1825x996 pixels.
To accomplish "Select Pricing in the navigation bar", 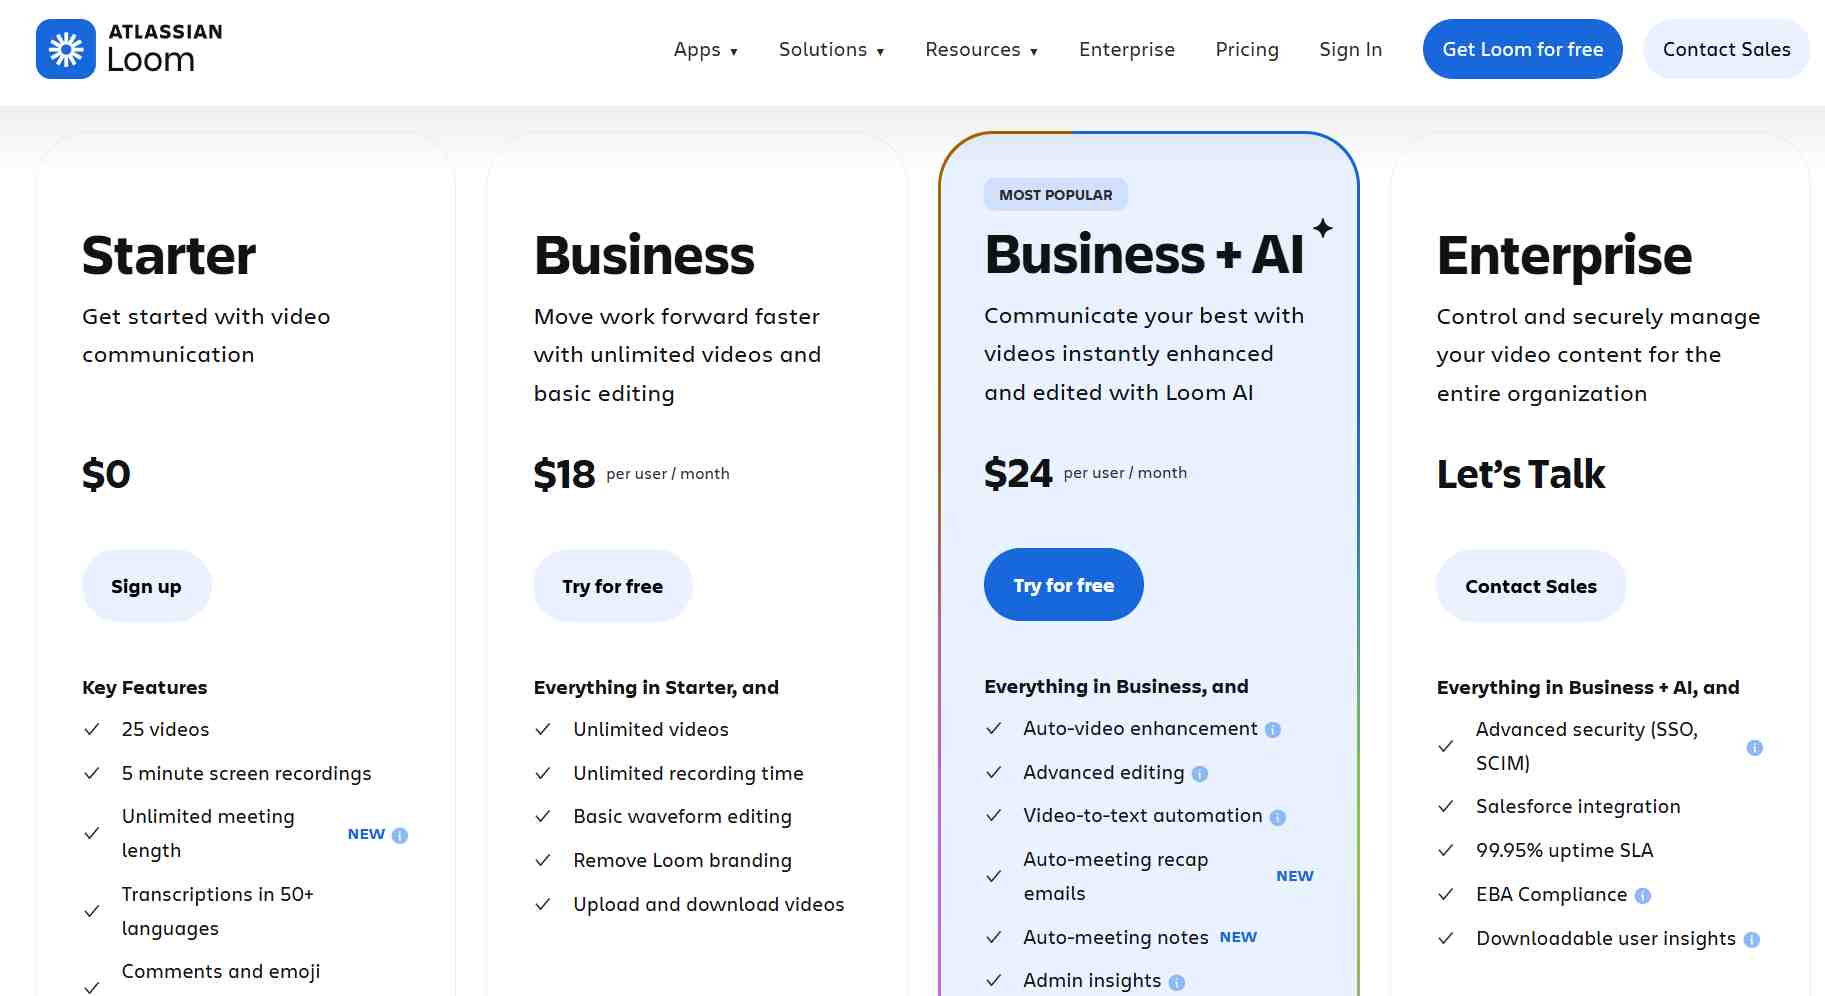I will 1247,49.
